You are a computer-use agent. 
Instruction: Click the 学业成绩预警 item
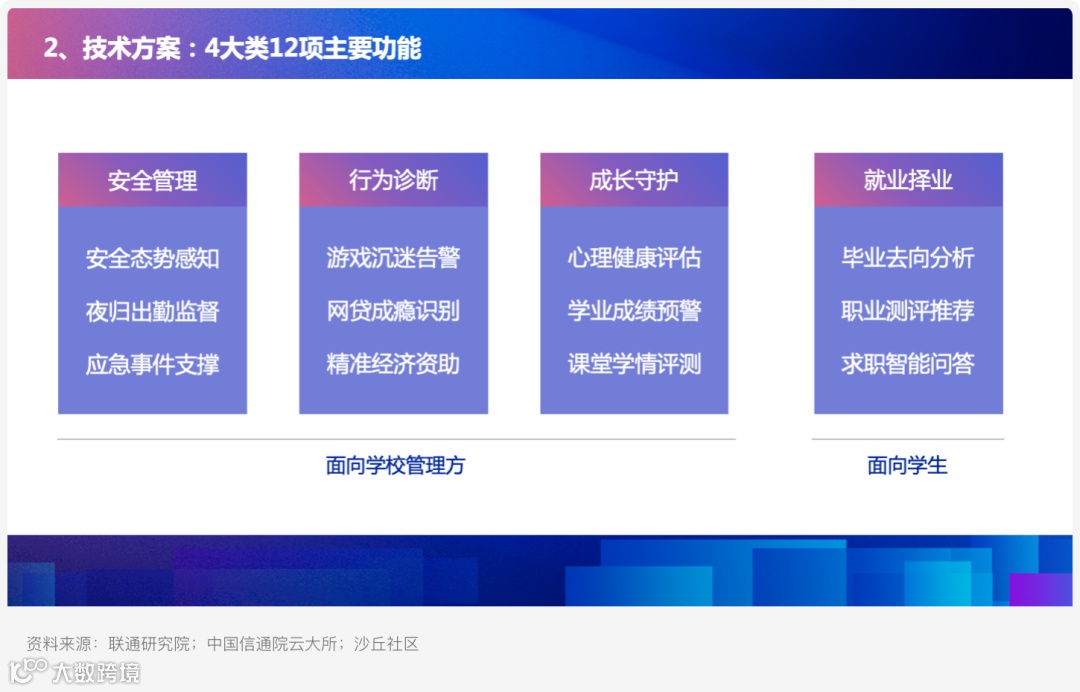coord(634,311)
